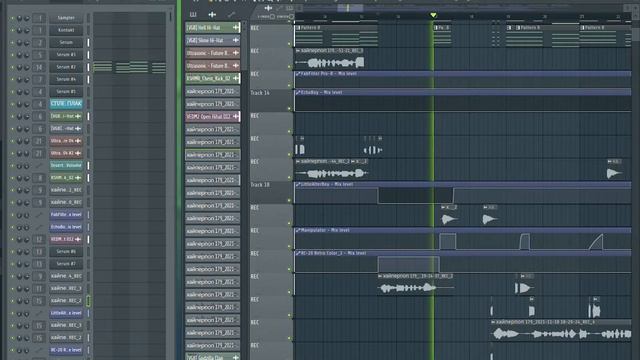Open the EchoBoy Mix level clip menu
Screen dimensions: 640x360
[x=298, y=93]
